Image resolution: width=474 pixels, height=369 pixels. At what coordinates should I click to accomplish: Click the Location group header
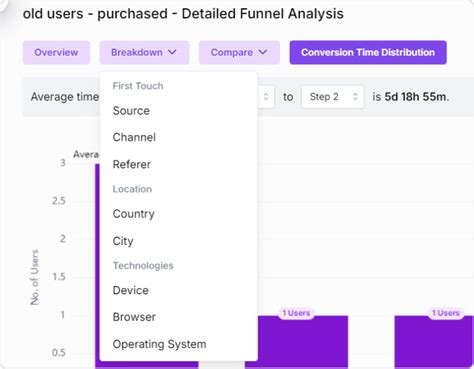tap(132, 189)
